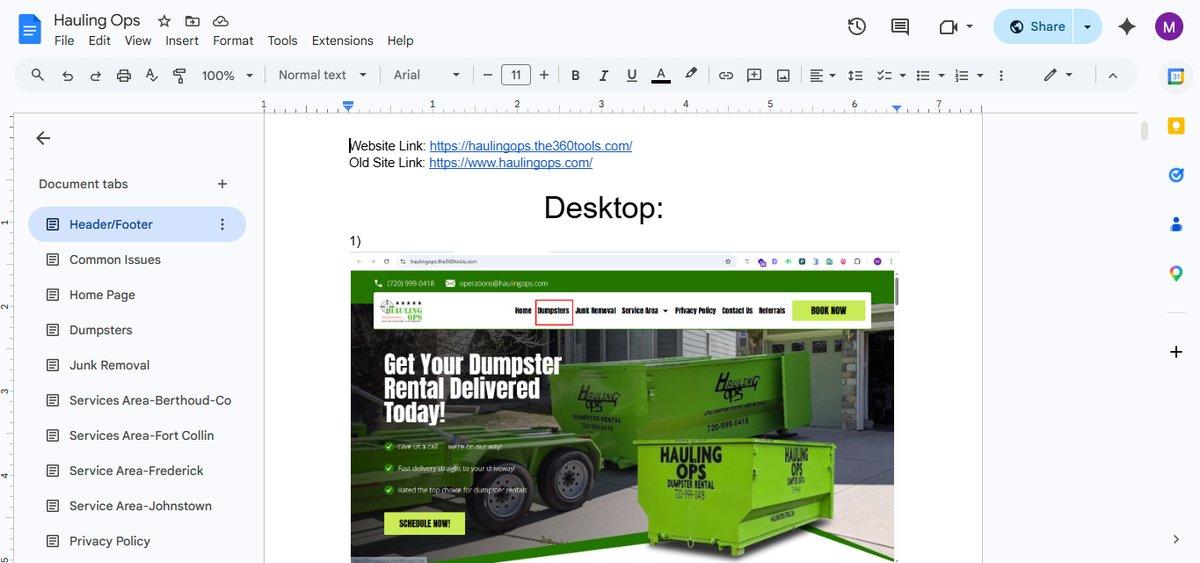Toggle italic formatting
The width and height of the screenshot is (1200, 563).
pos(603,75)
